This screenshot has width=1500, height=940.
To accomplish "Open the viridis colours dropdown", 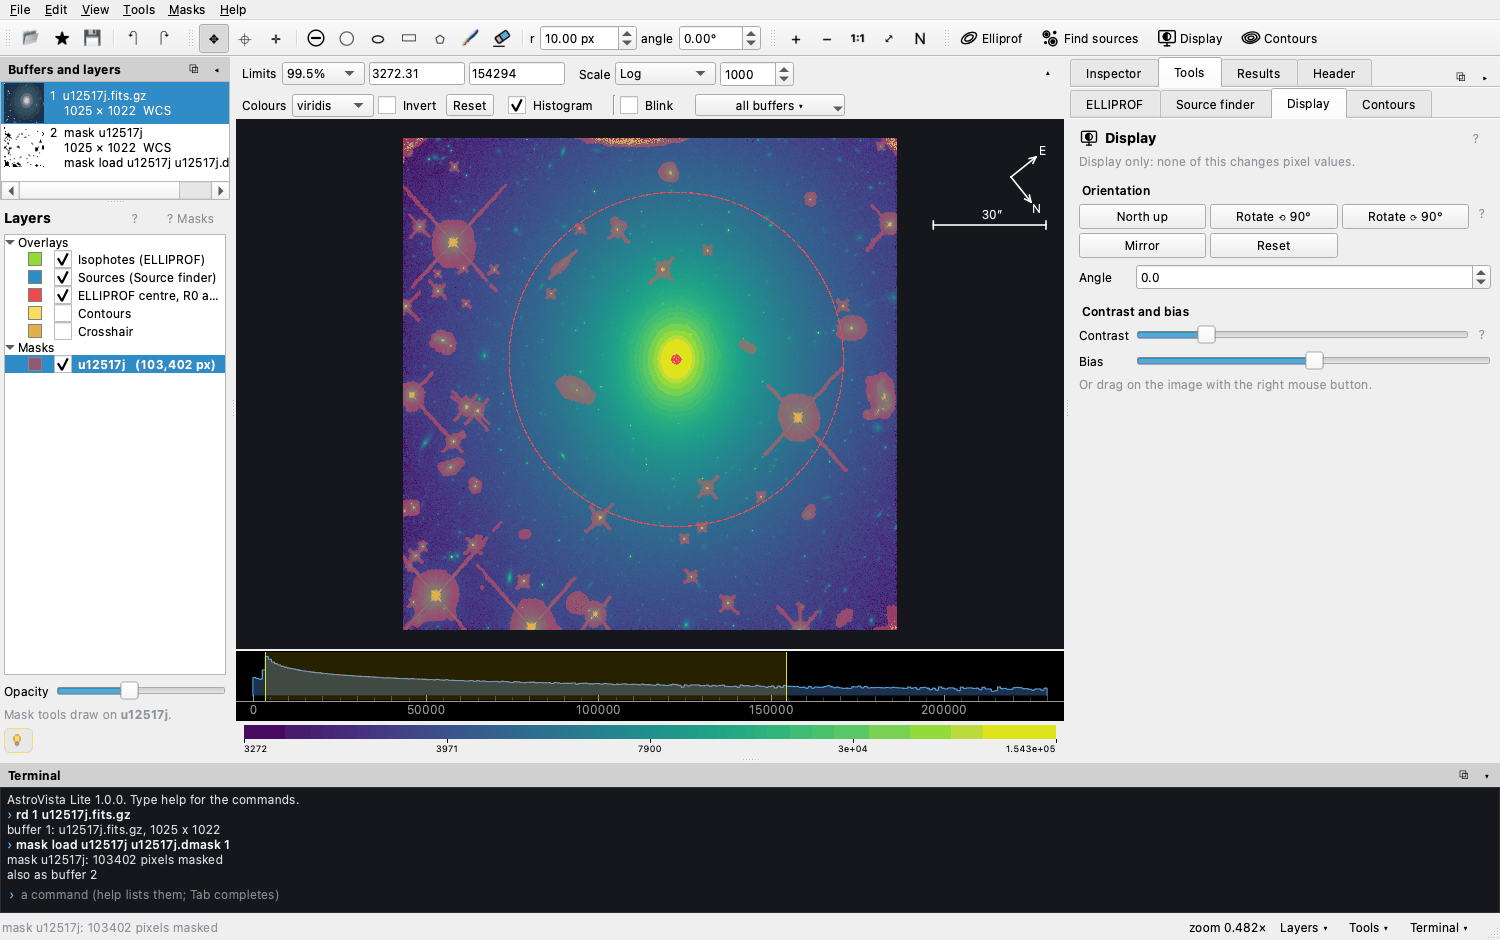I will (x=333, y=105).
